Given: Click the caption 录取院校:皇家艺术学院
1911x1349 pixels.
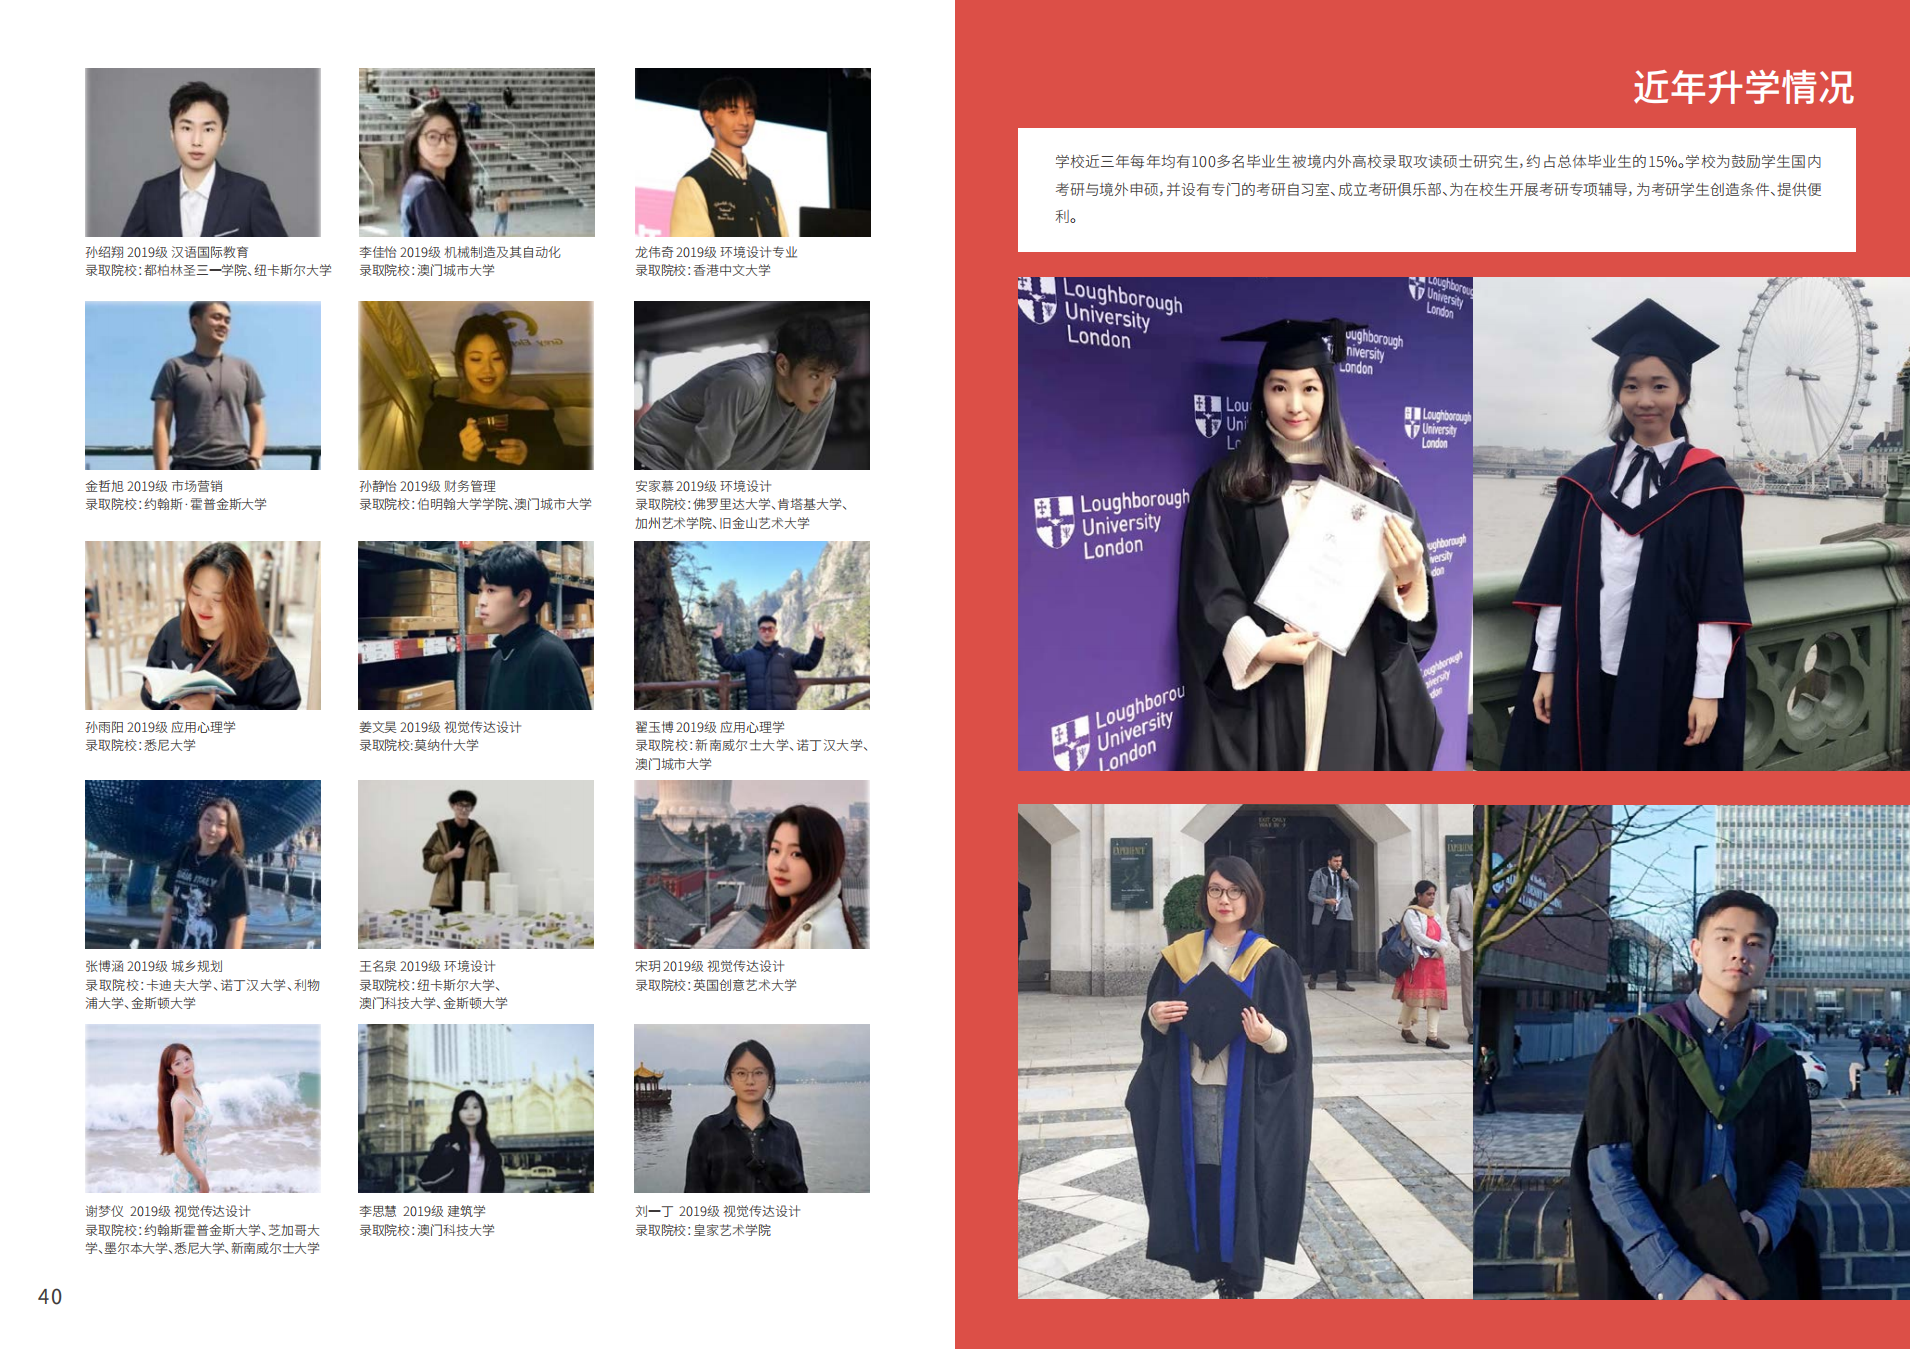Looking at the screenshot, I should (x=703, y=1231).
